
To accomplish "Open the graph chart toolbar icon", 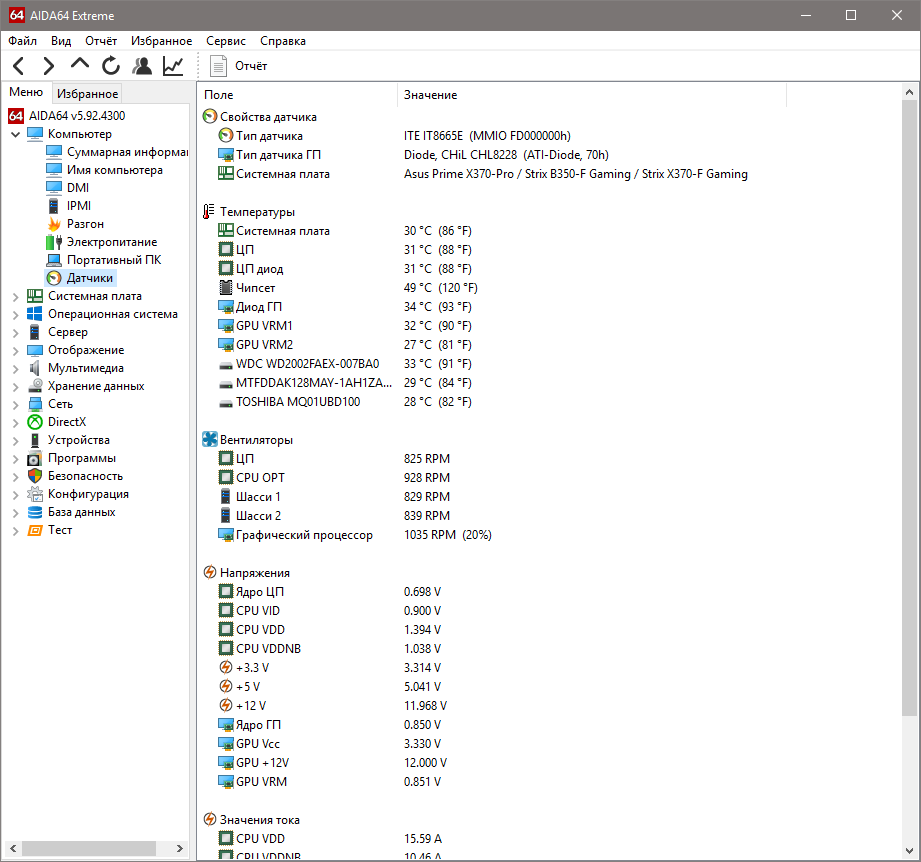I will point(173,66).
